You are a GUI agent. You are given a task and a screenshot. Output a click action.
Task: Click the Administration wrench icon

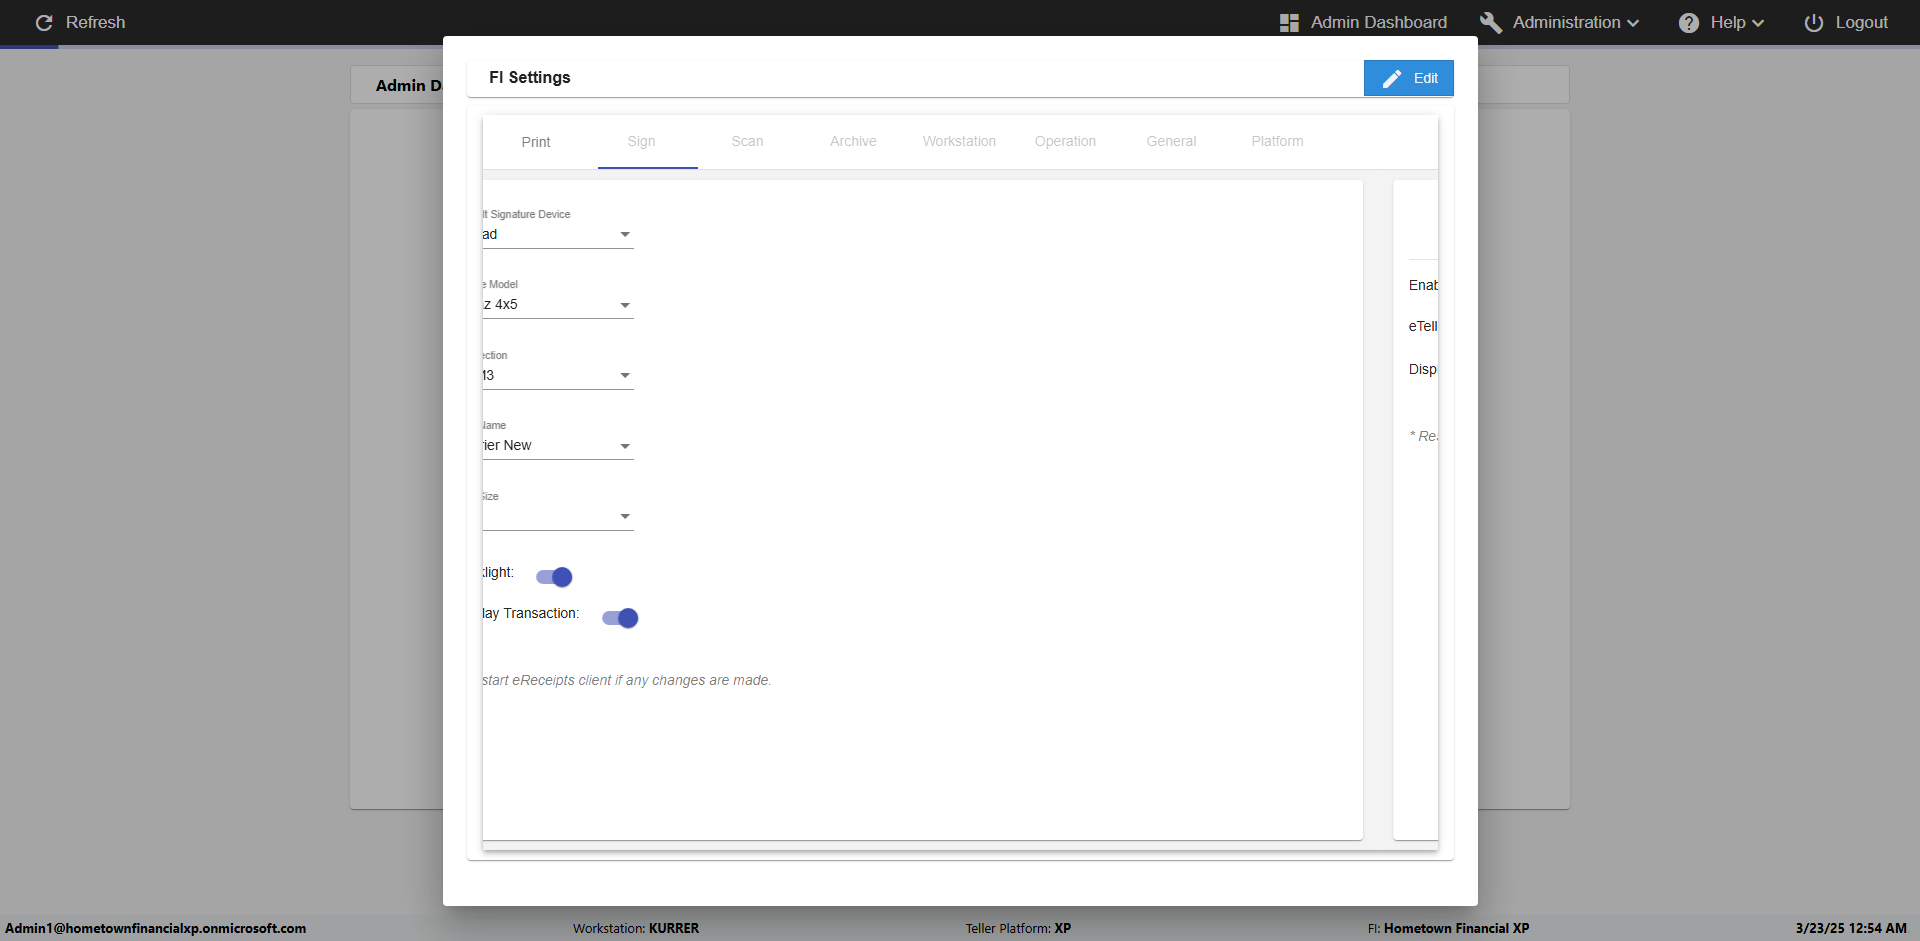click(x=1490, y=22)
